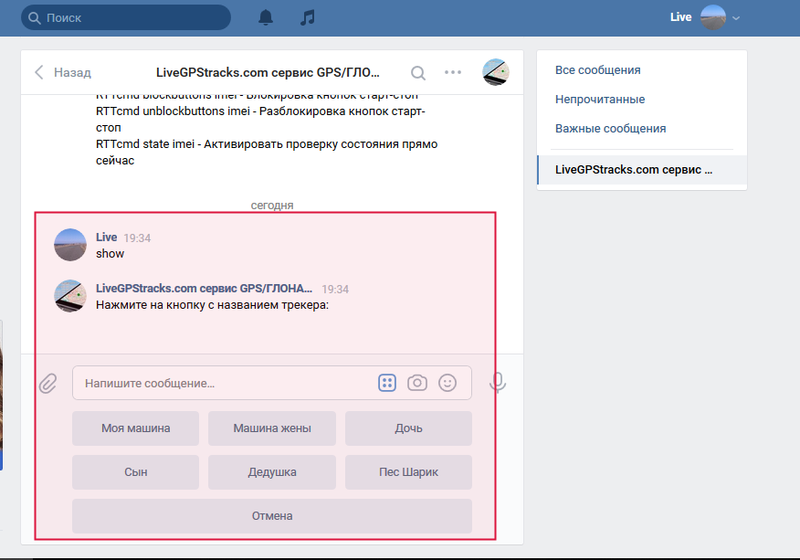Click the paperclip attach file icon
This screenshot has width=800, height=560.
[48, 383]
